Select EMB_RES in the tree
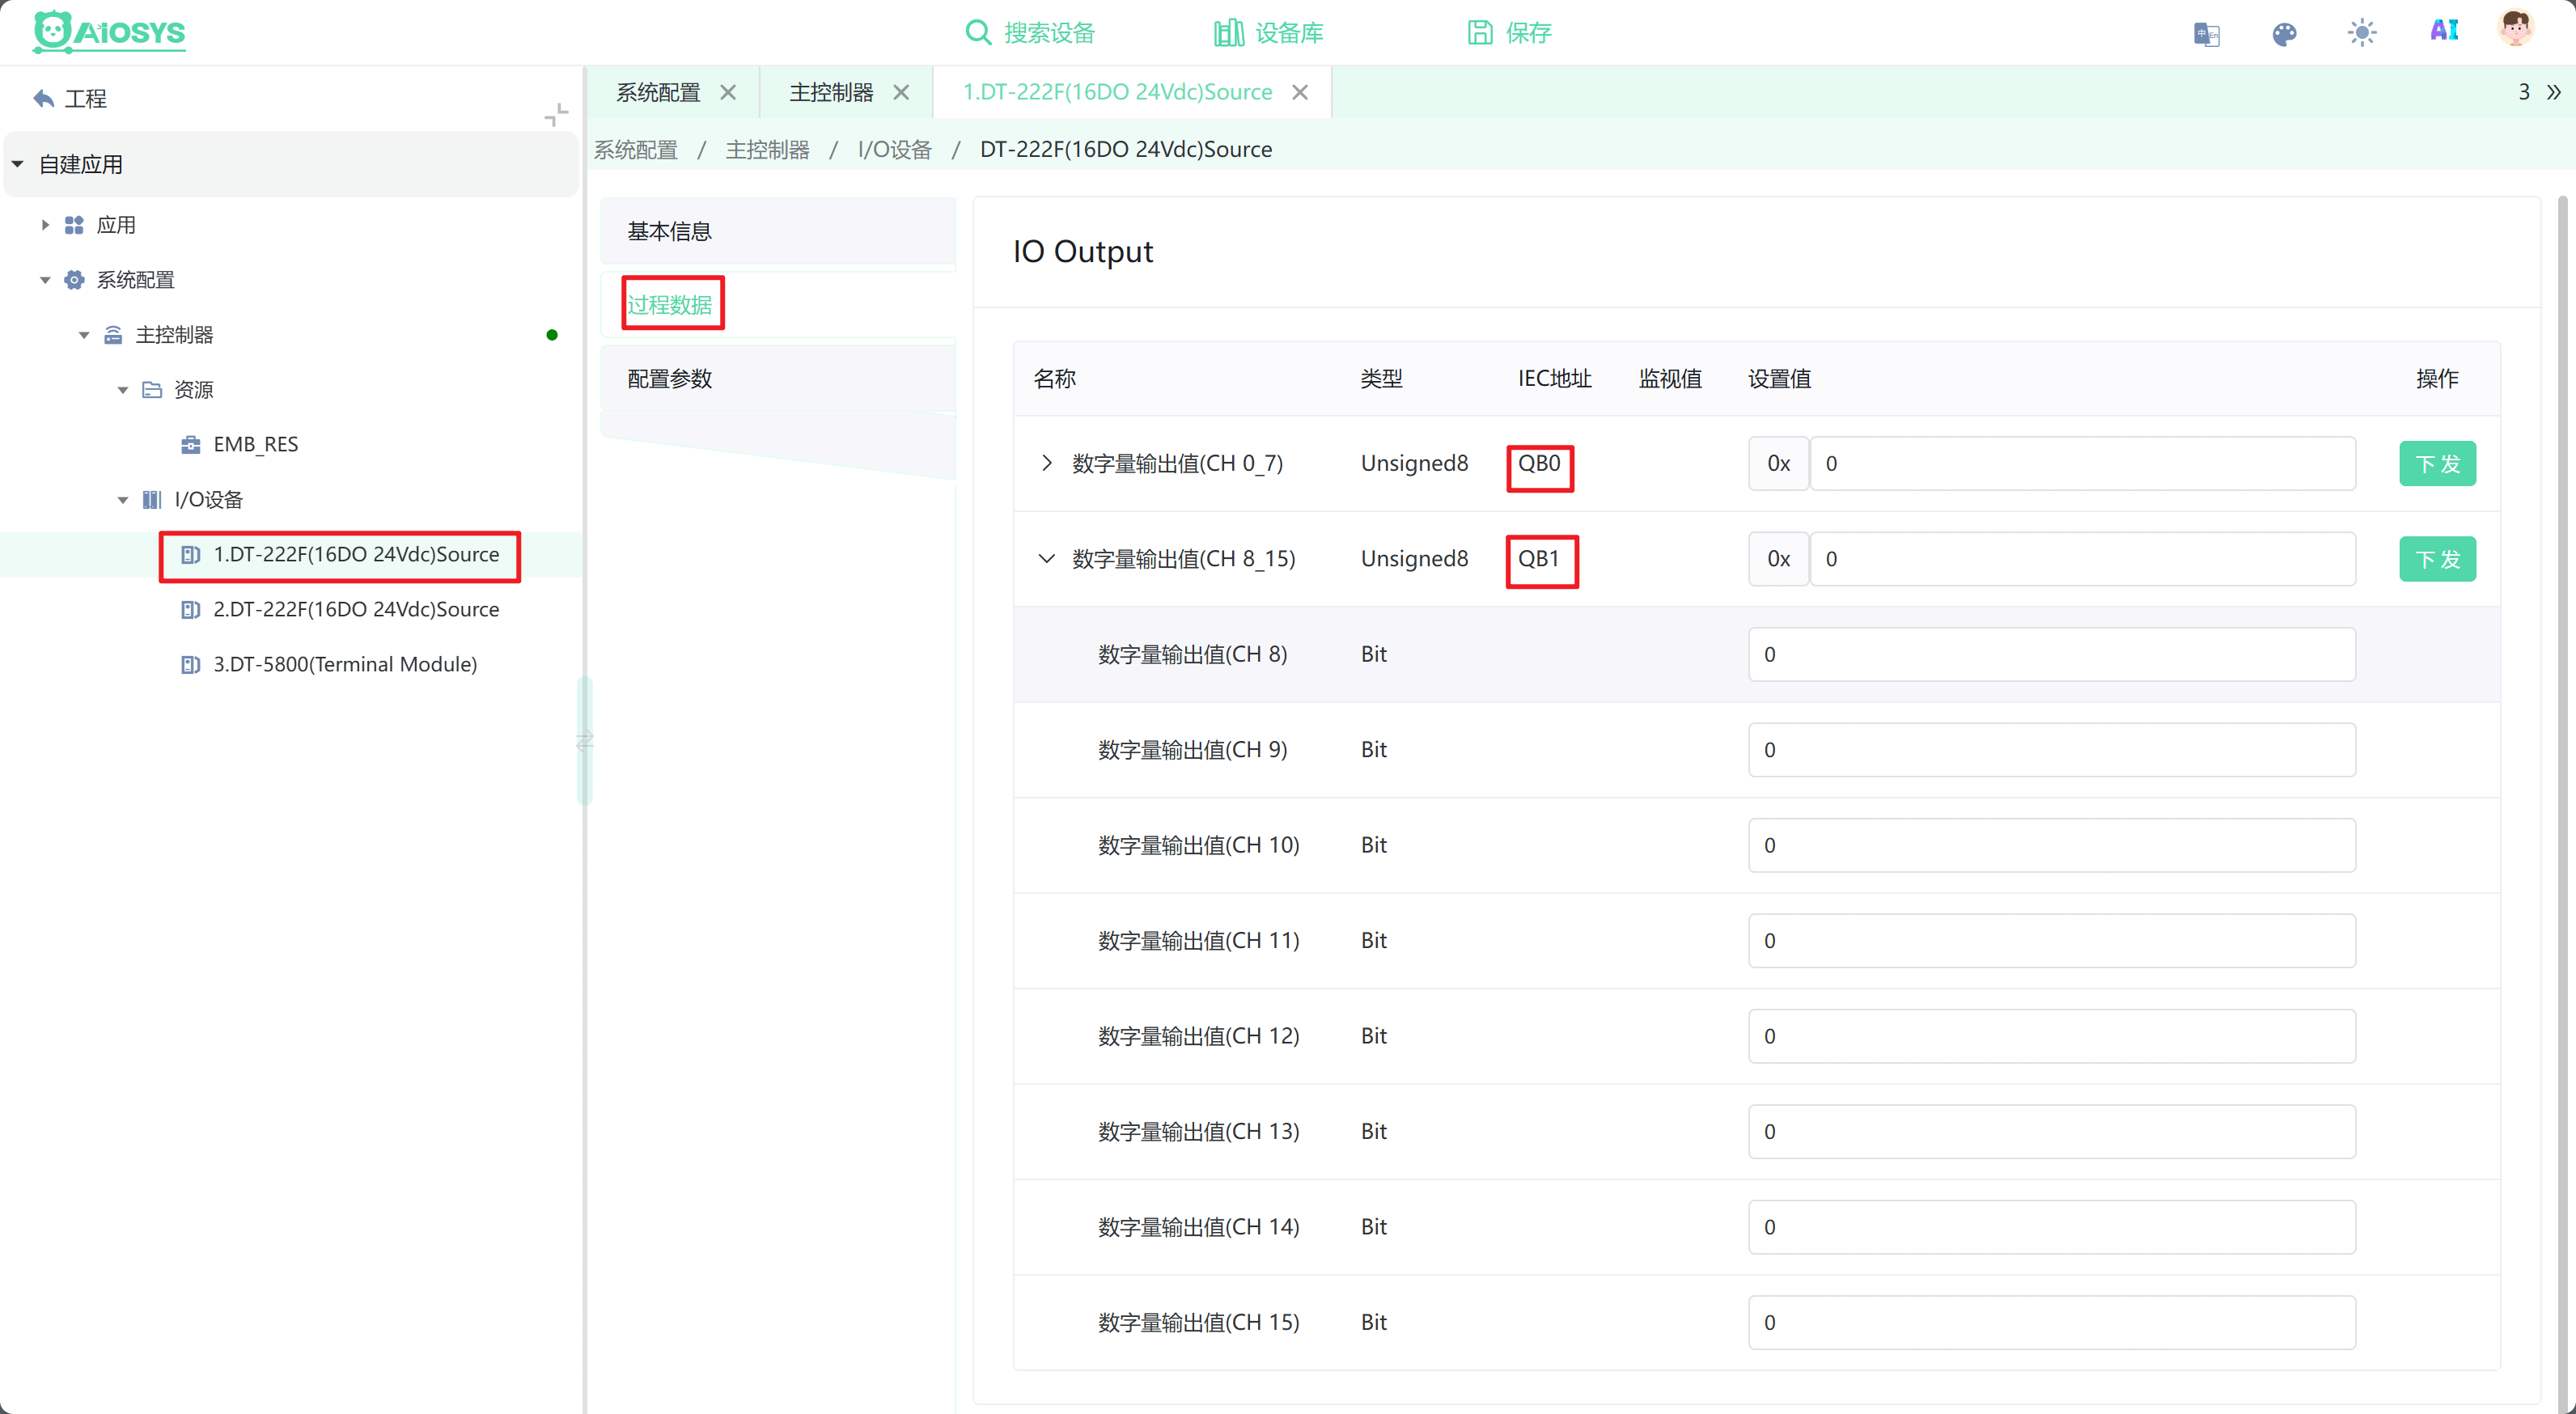The height and width of the screenshot is (1414, 2576). coord(255,444)
